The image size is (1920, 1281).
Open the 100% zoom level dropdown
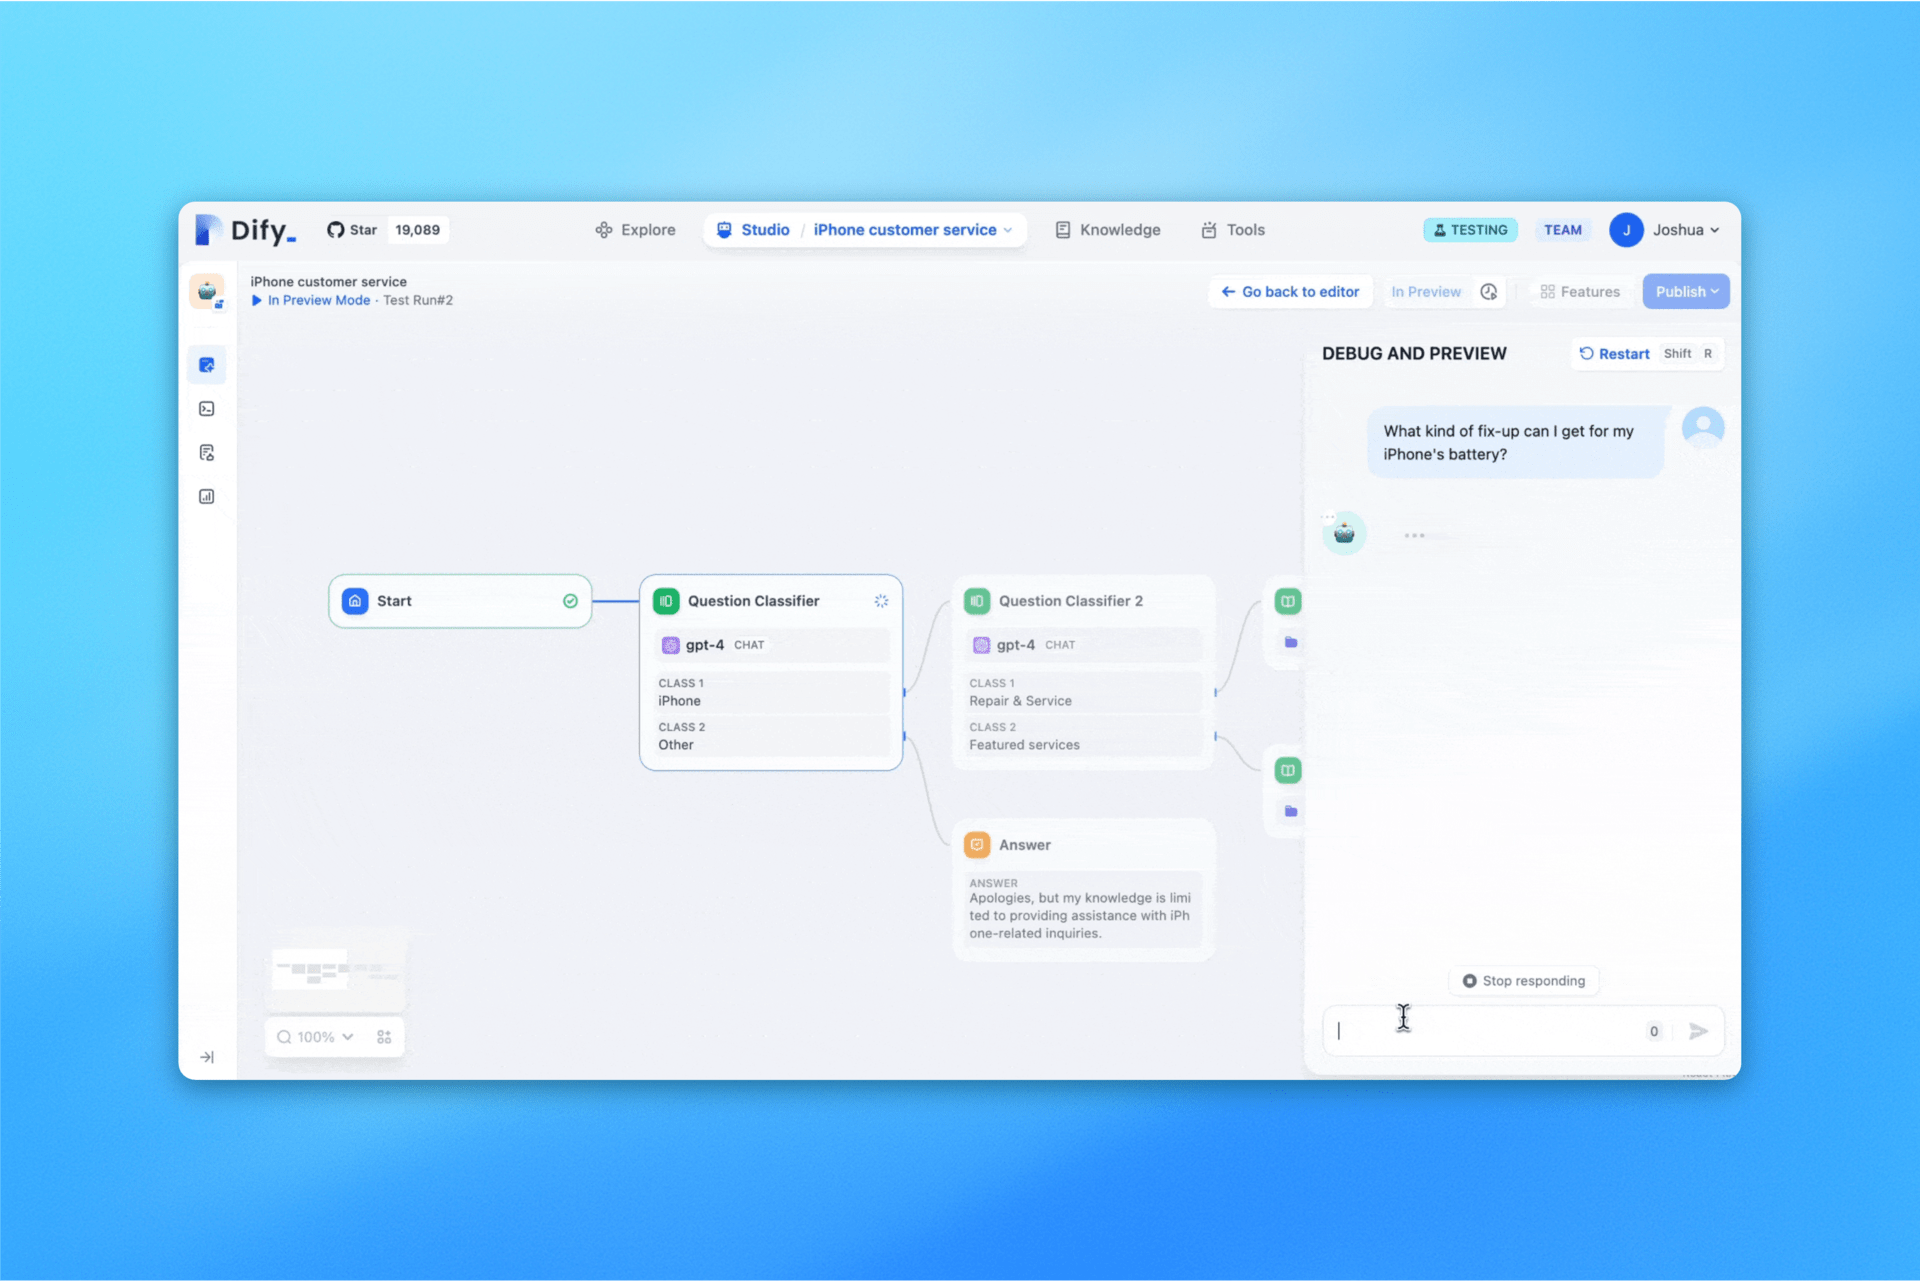click(316, 1037)
